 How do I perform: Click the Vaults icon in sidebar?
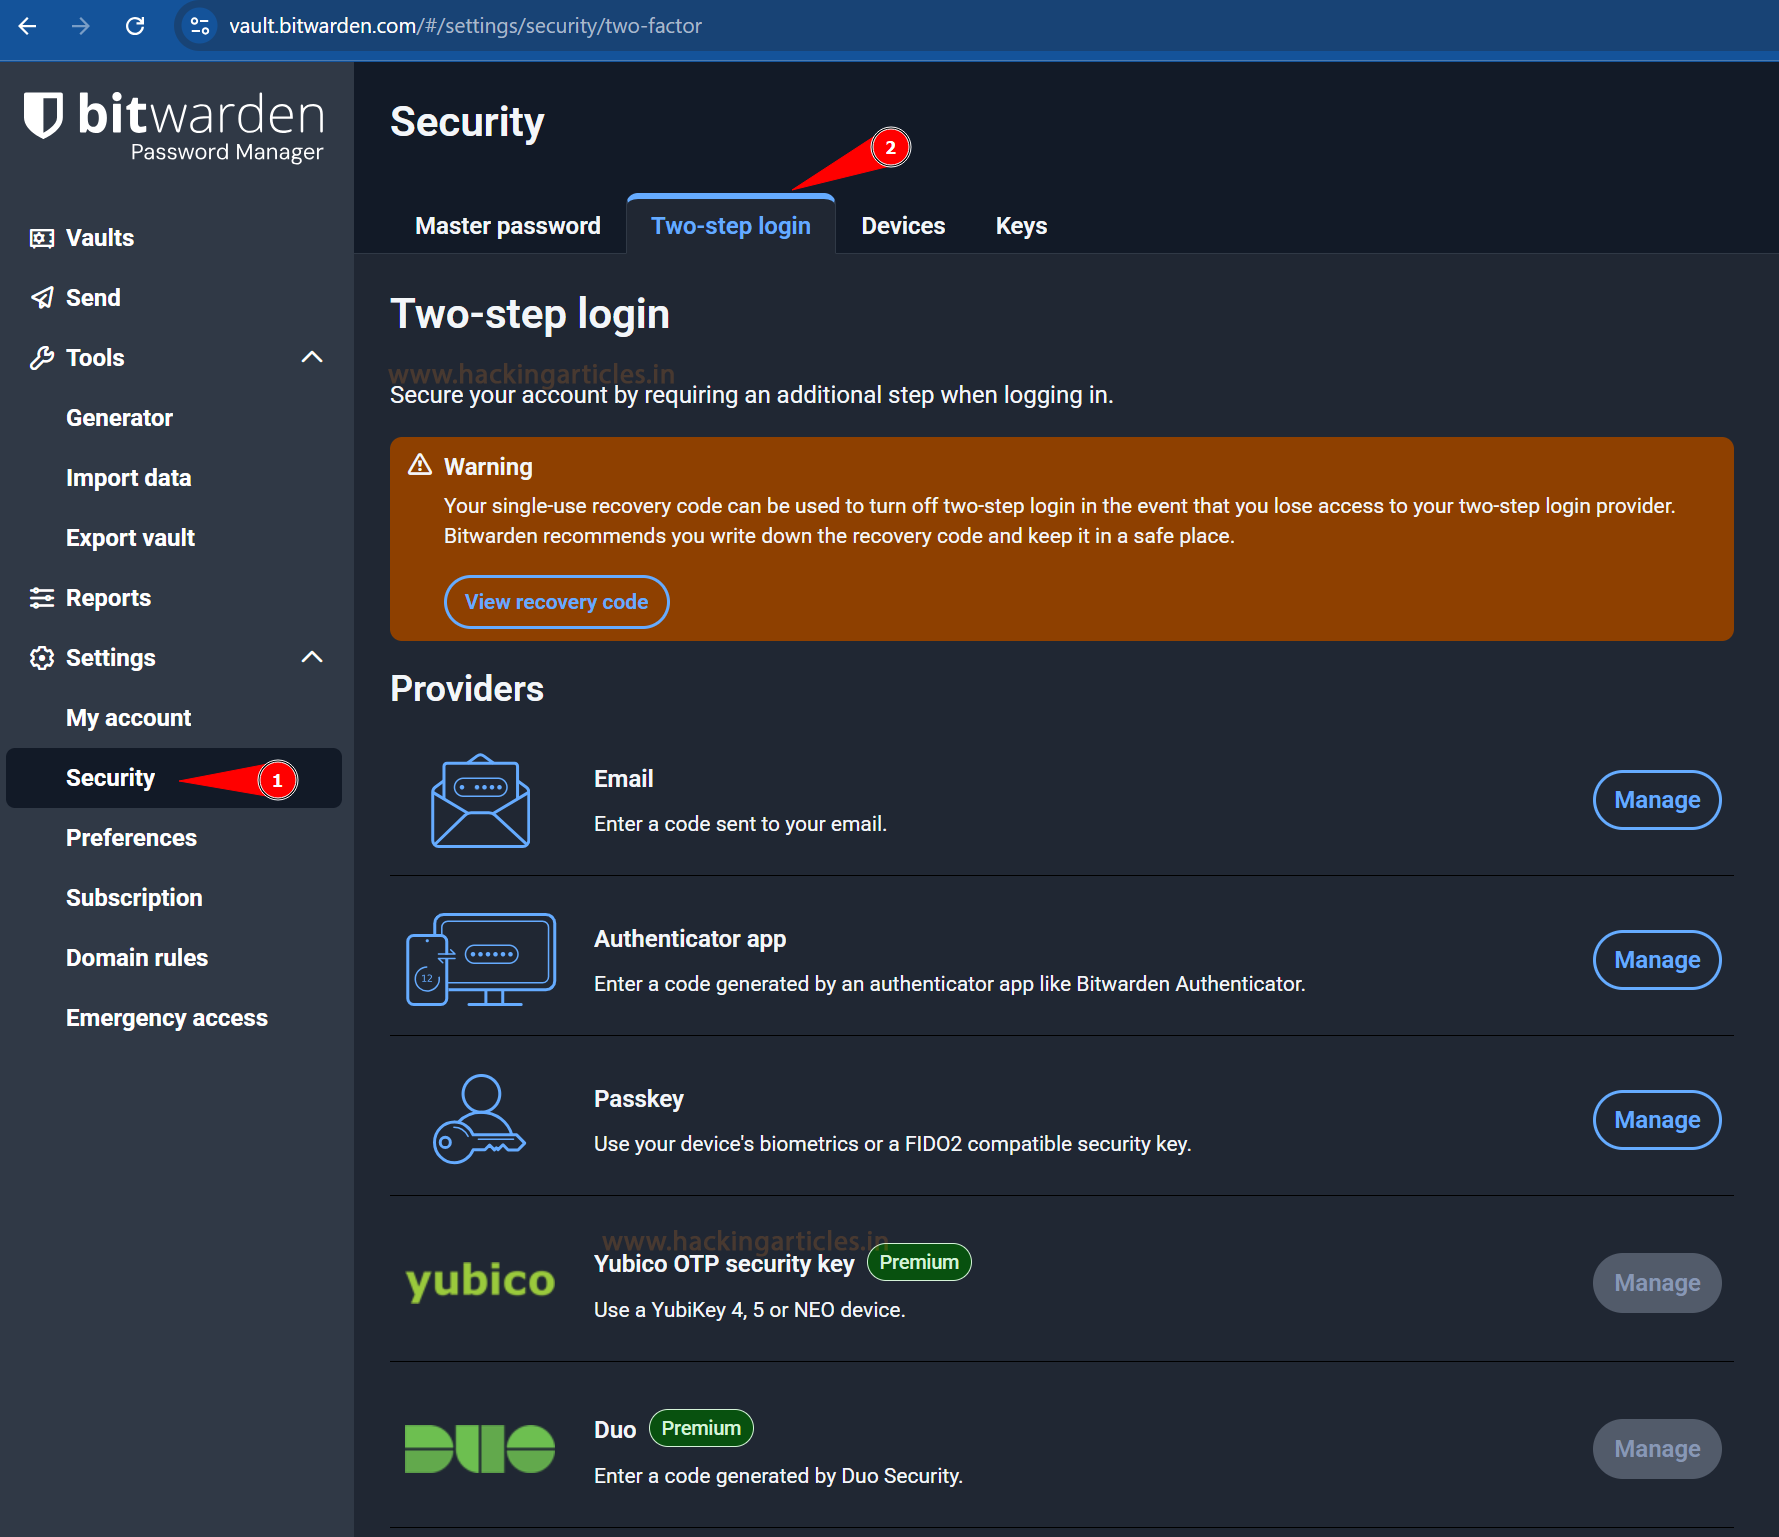[x=42, y=238]
